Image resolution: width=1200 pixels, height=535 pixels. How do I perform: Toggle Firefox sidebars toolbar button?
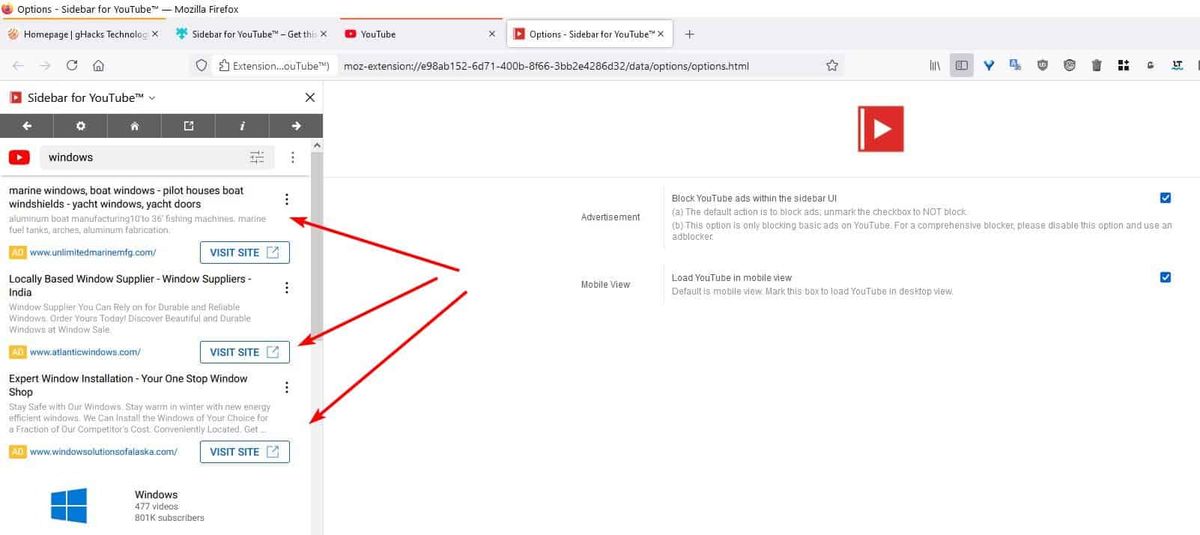(961, 65)
